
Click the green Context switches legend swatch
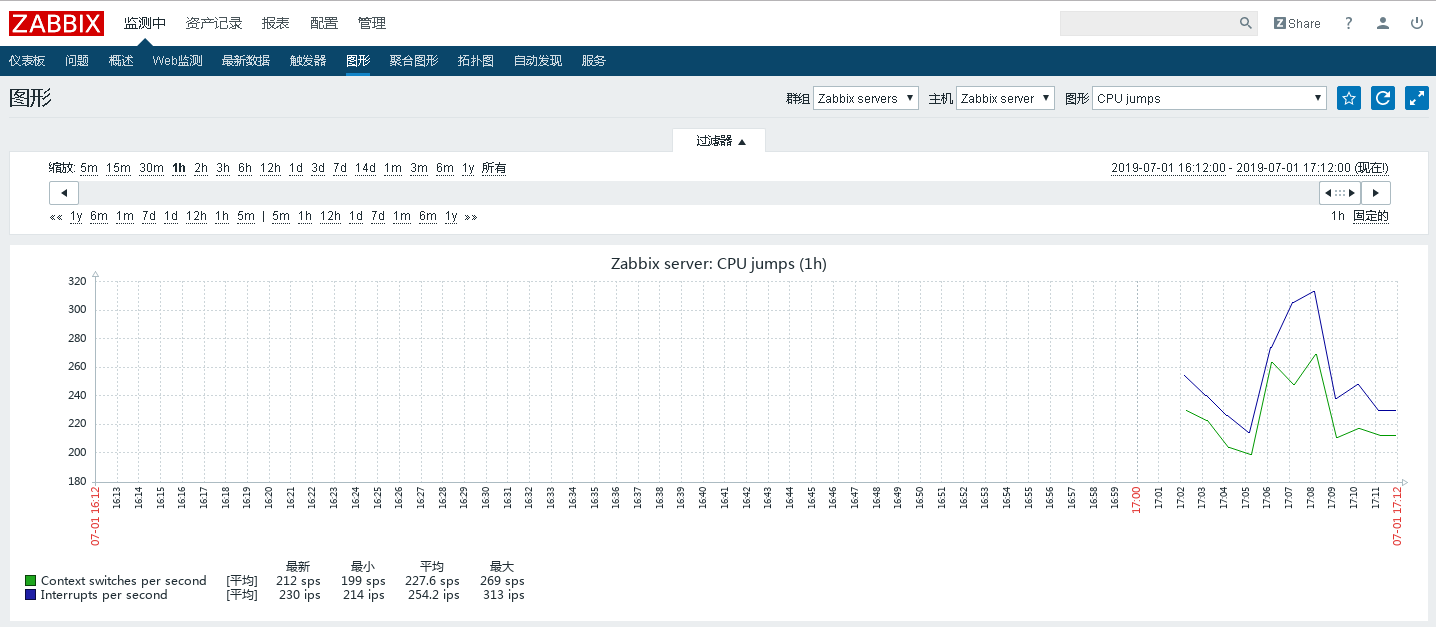coord(30,581)
